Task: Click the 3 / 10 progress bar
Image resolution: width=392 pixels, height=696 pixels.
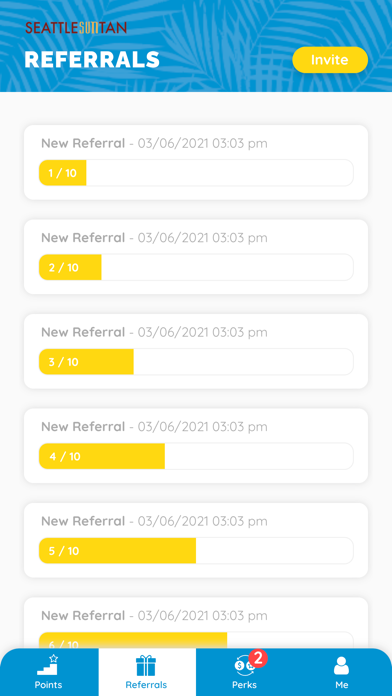Action: 196,362
